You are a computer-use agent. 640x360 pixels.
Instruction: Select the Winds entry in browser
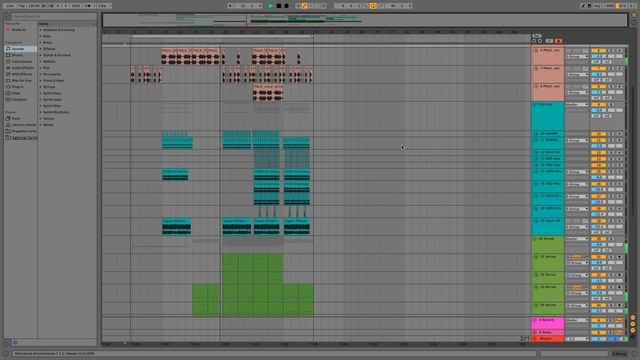(48, 125)
